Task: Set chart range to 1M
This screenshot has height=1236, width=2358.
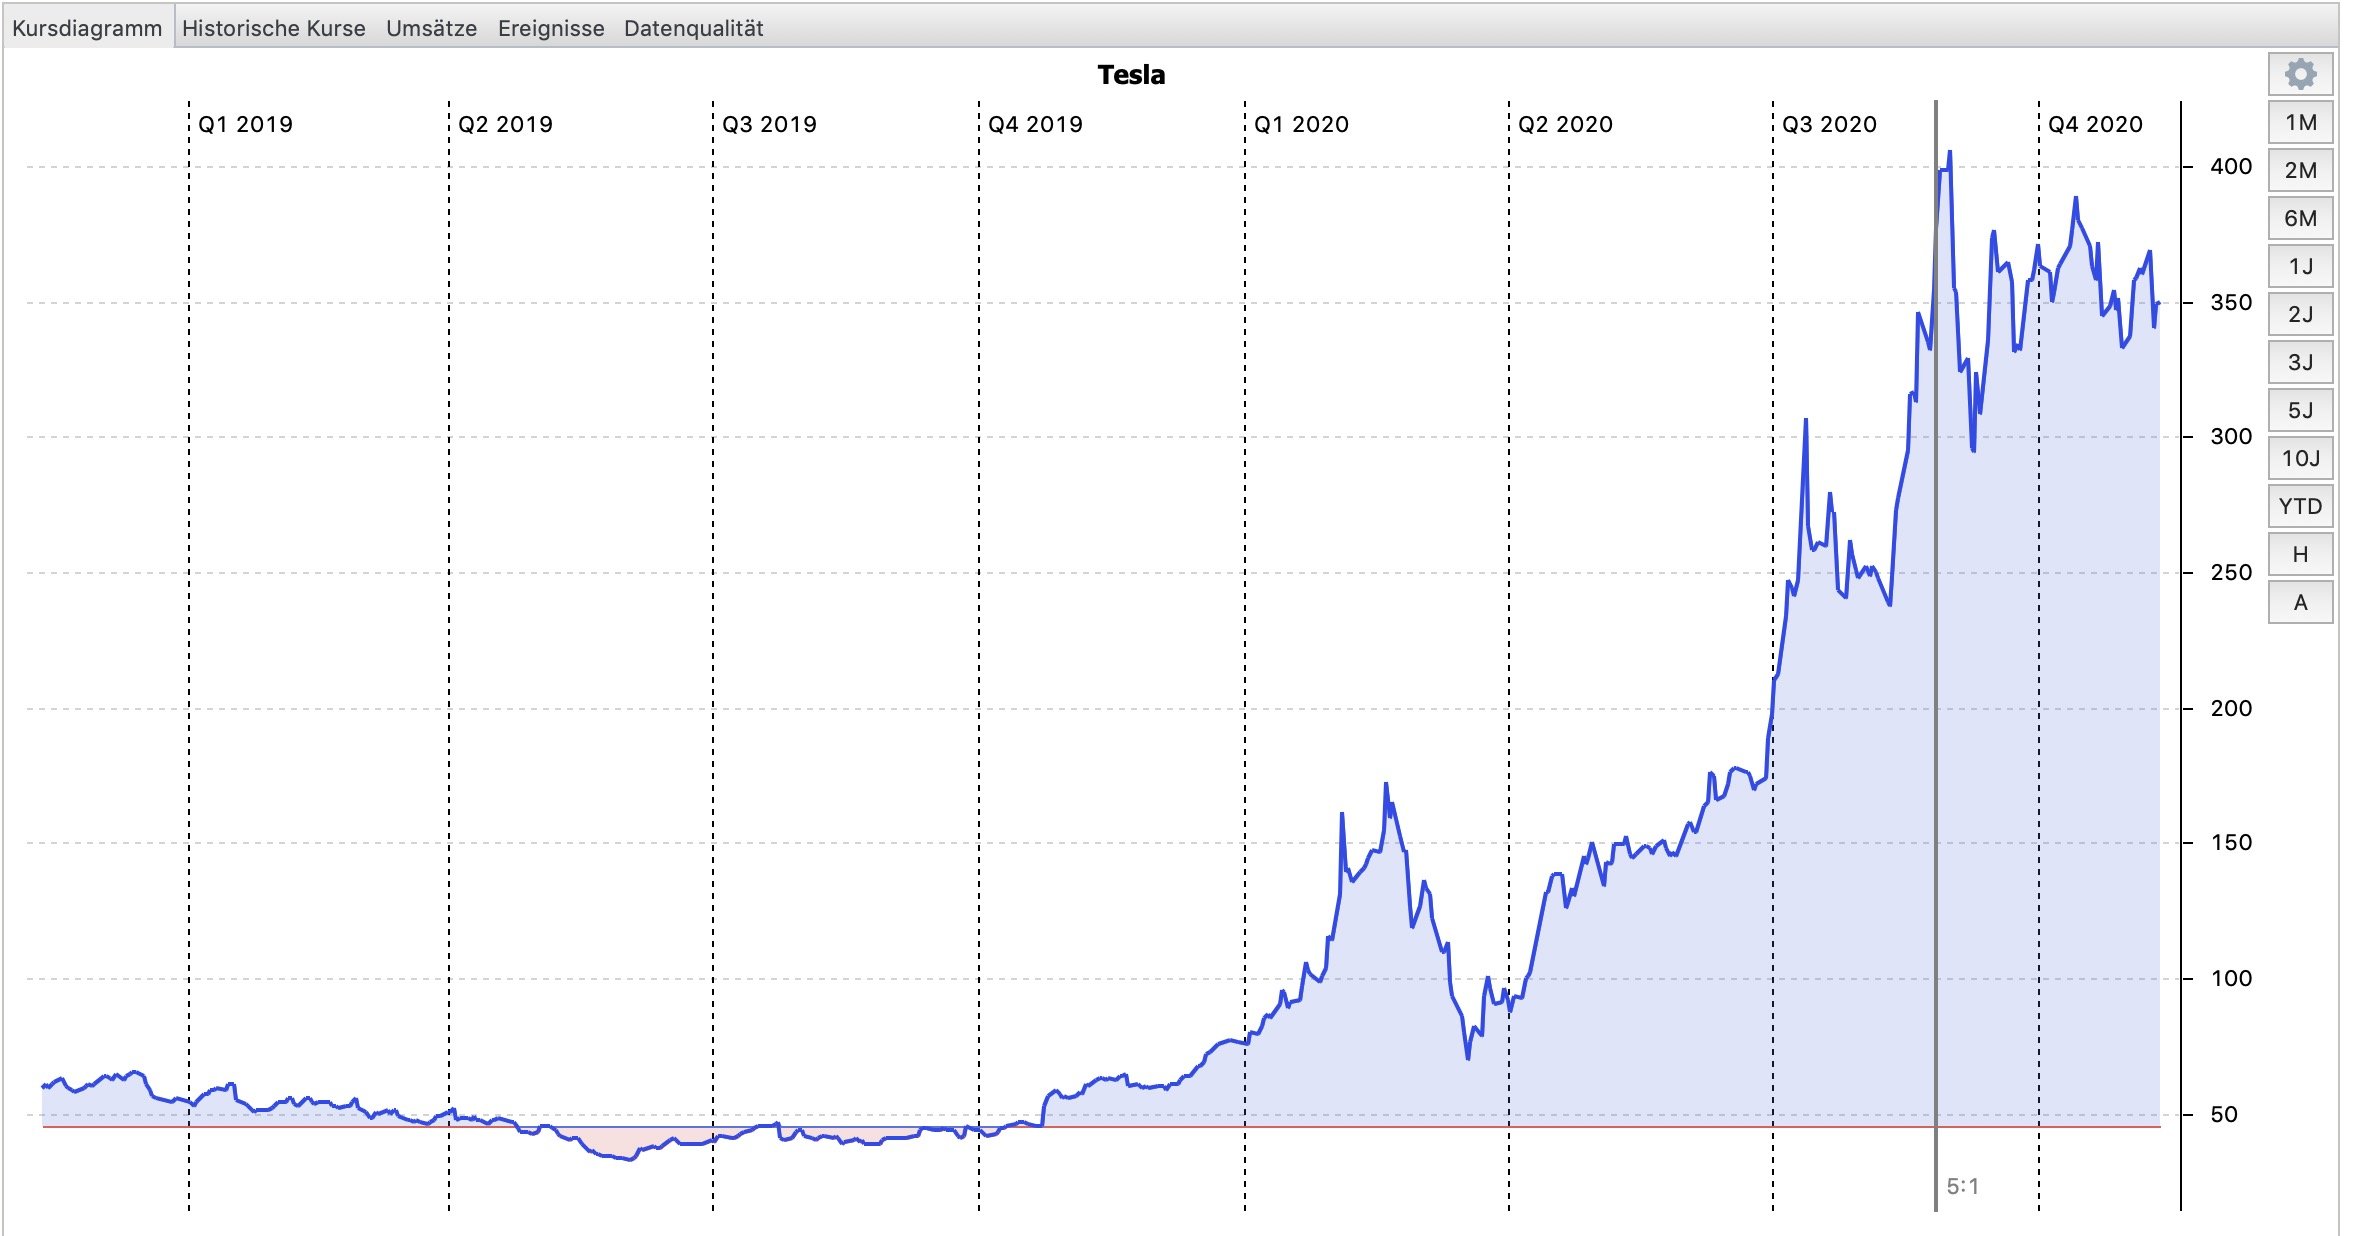Action: click(2300, 122)
